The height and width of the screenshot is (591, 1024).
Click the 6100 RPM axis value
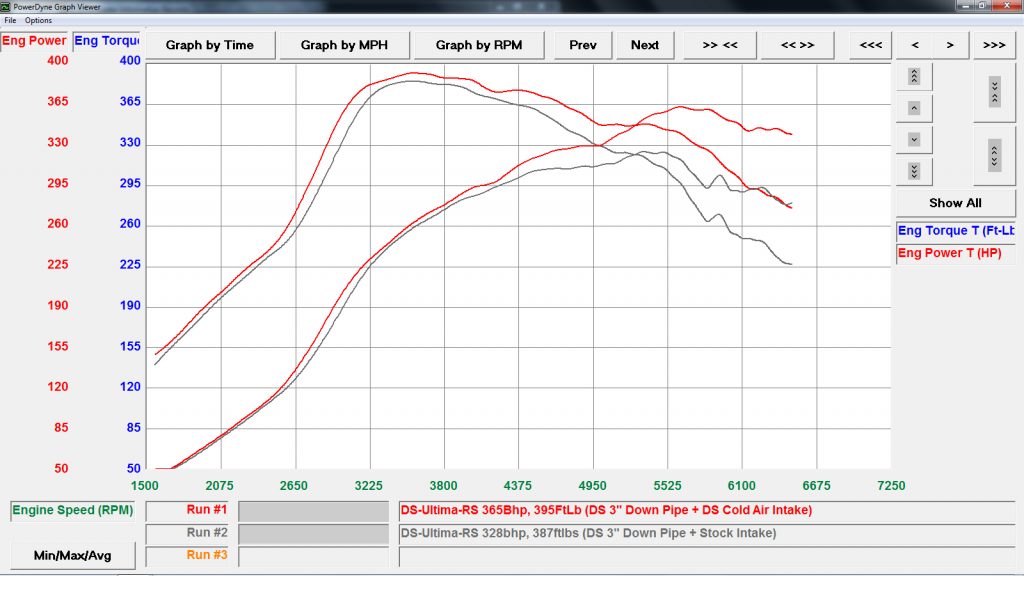742,486
